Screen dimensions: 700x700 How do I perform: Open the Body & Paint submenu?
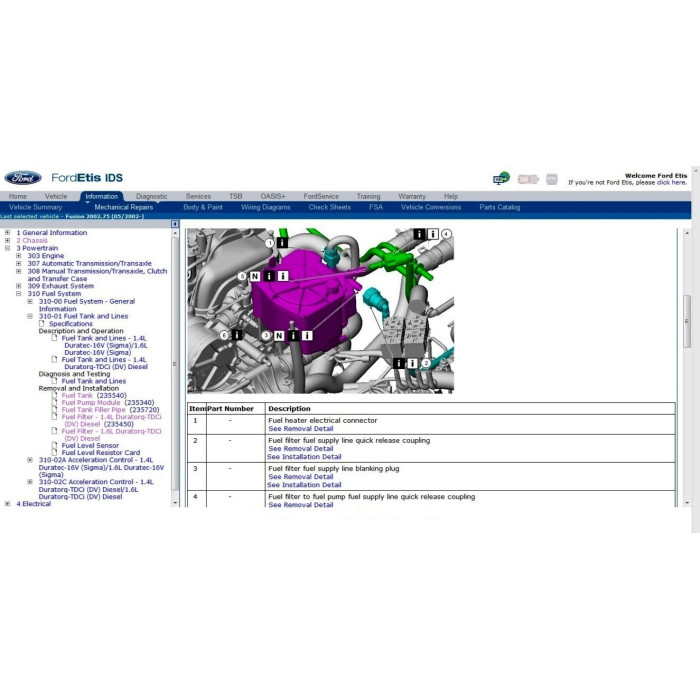tap(203, 207)
